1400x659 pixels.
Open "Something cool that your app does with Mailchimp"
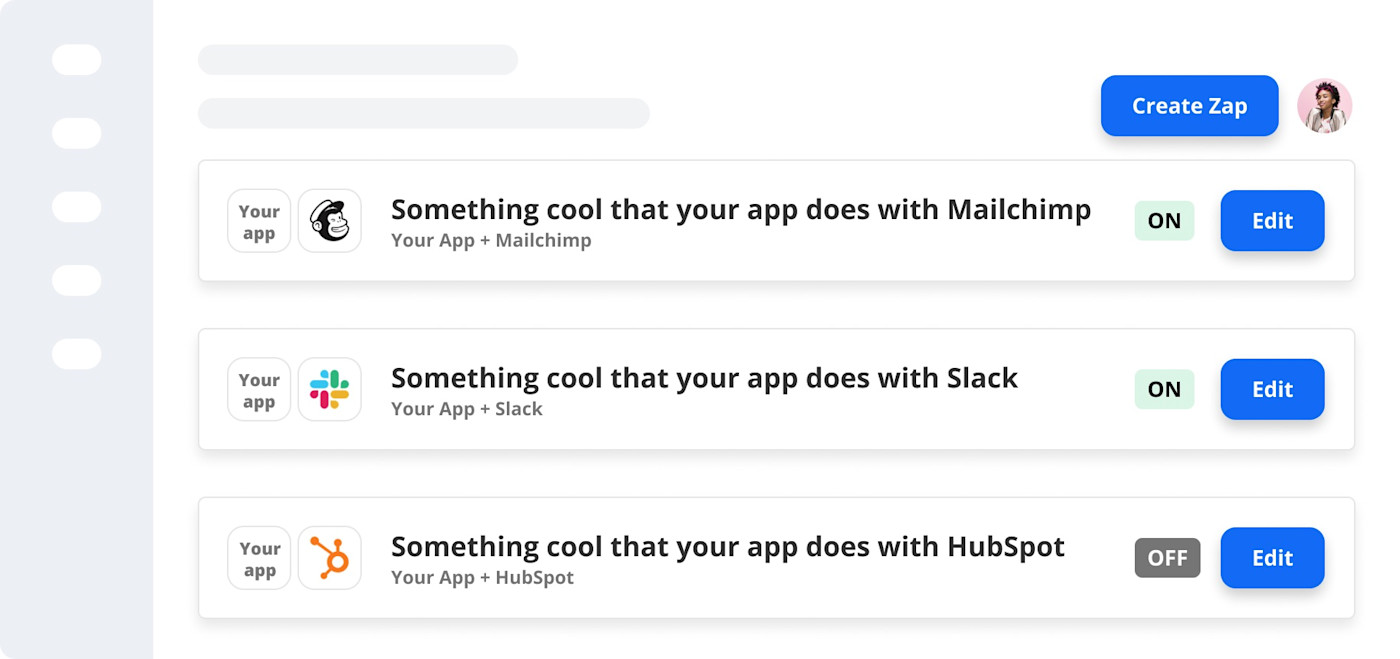740,210
